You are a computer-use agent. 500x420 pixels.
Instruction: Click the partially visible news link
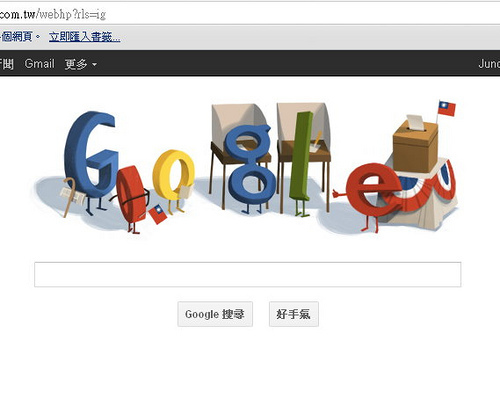pyautogui.click(x=7, y=63)
